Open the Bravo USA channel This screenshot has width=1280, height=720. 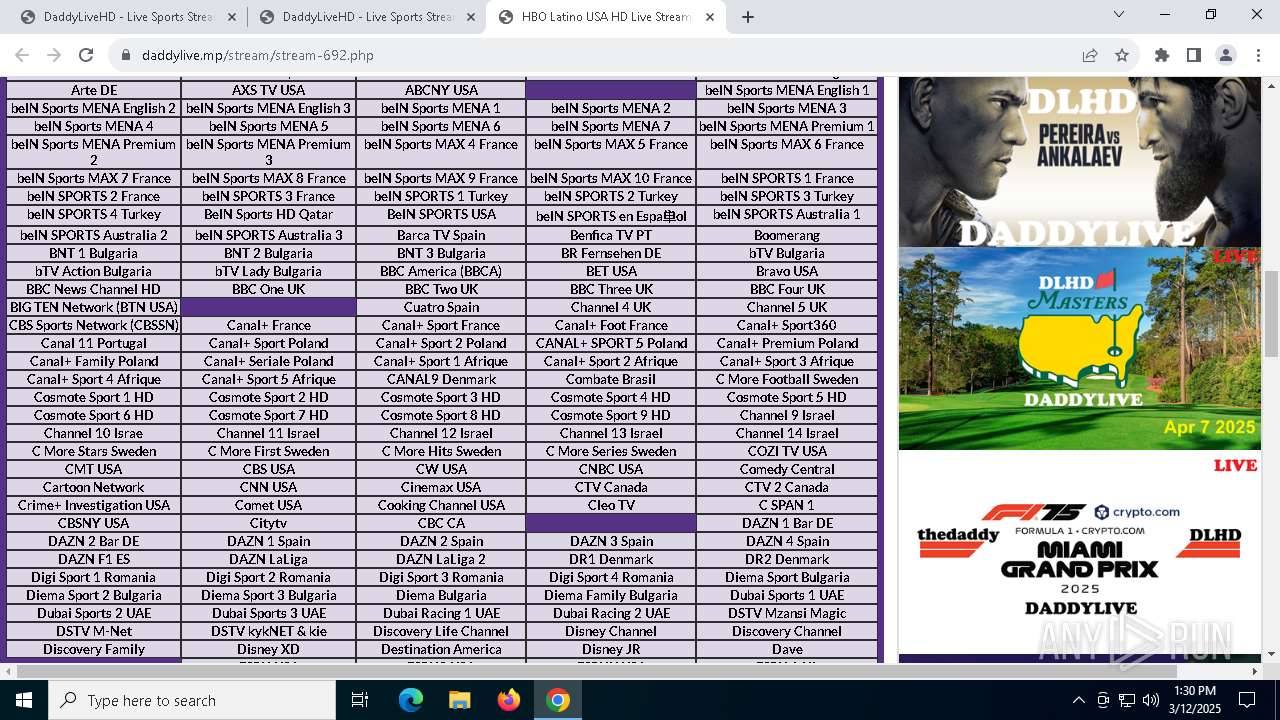click(787, 271)
